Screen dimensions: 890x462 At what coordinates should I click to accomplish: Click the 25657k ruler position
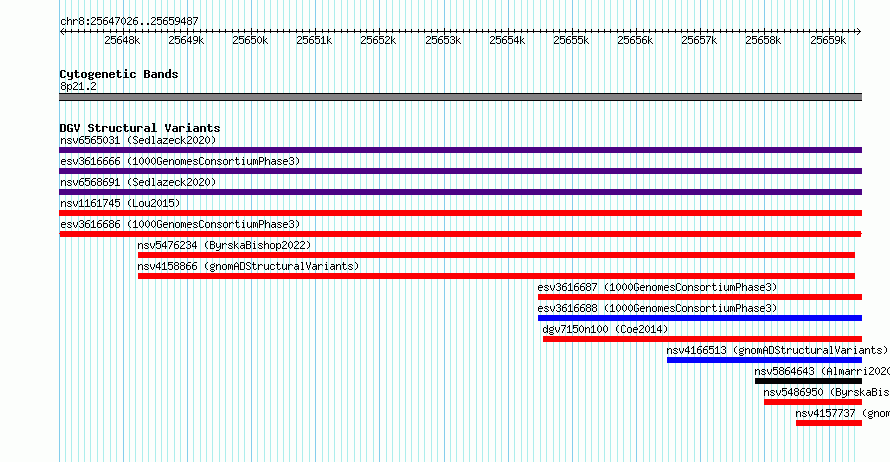pyautogui.click(x=699, y=40)
